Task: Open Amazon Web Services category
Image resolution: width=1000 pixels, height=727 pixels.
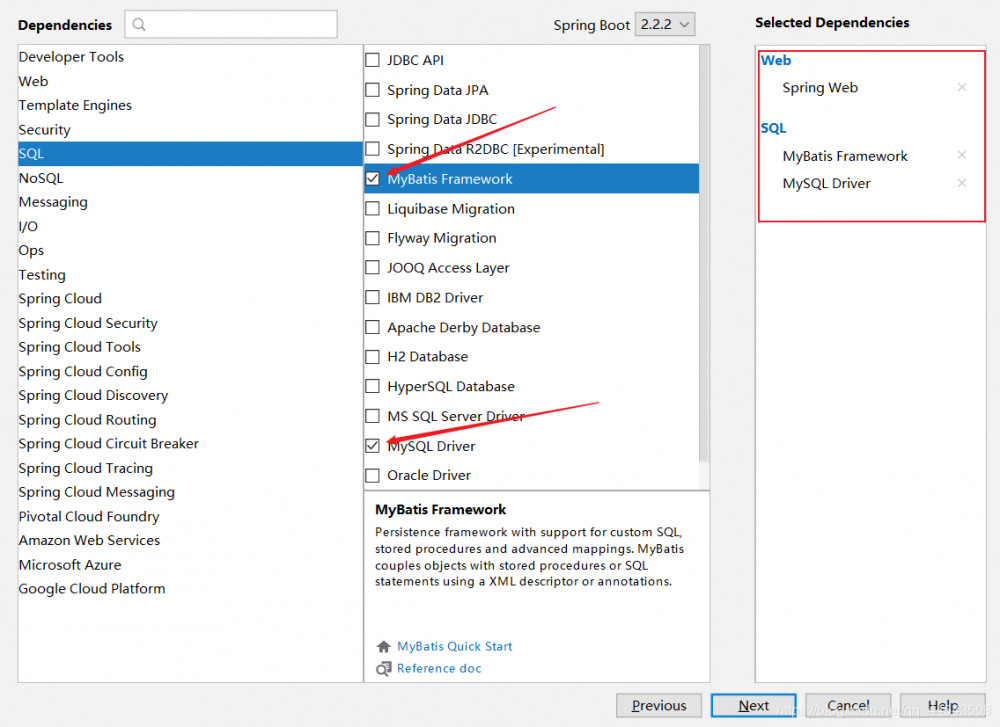Action: point(190,540)
